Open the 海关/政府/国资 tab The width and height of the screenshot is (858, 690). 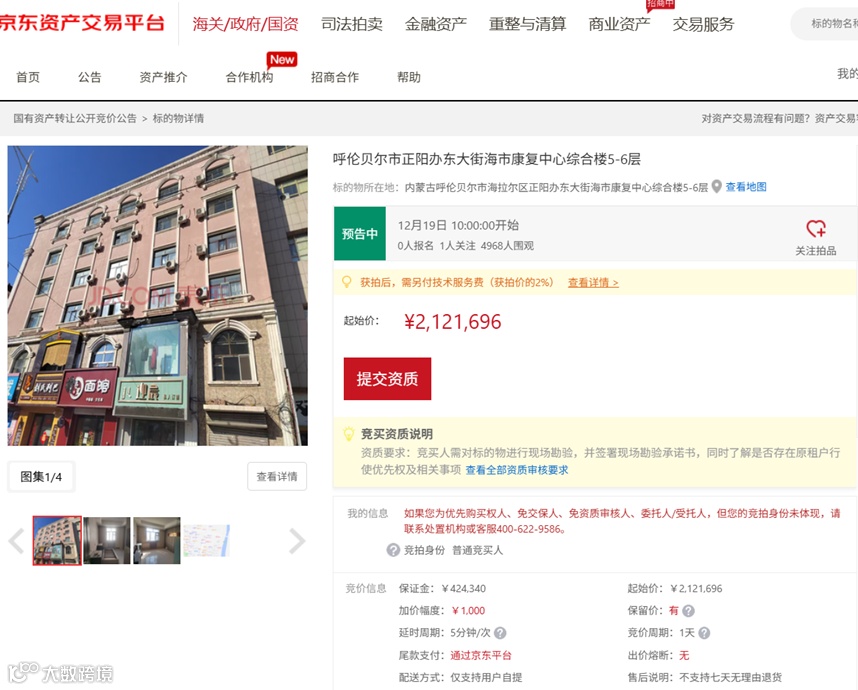[245, 24]
